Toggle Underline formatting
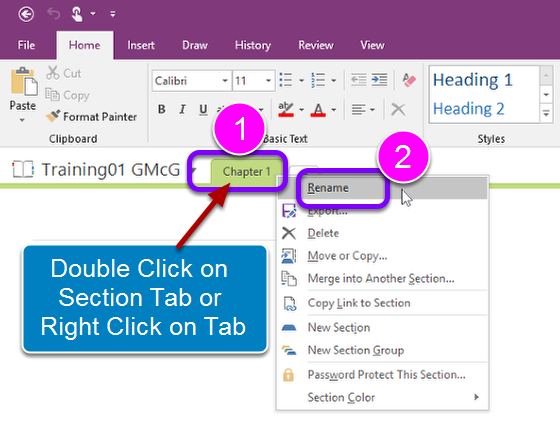The width and height of the screenshot is (560, 441). (203, 109)
